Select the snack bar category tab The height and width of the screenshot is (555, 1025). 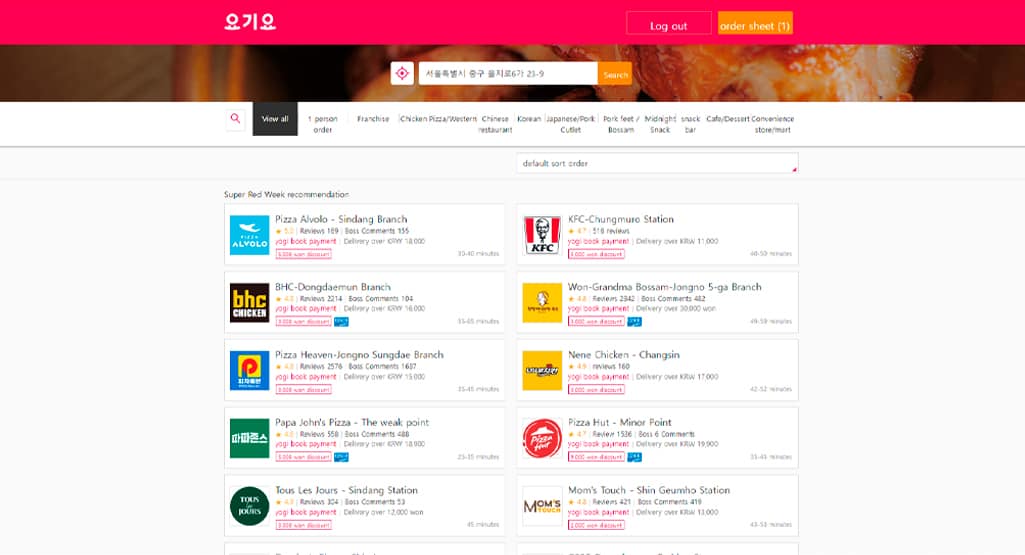pyautogui.click(x=690, y=124)
